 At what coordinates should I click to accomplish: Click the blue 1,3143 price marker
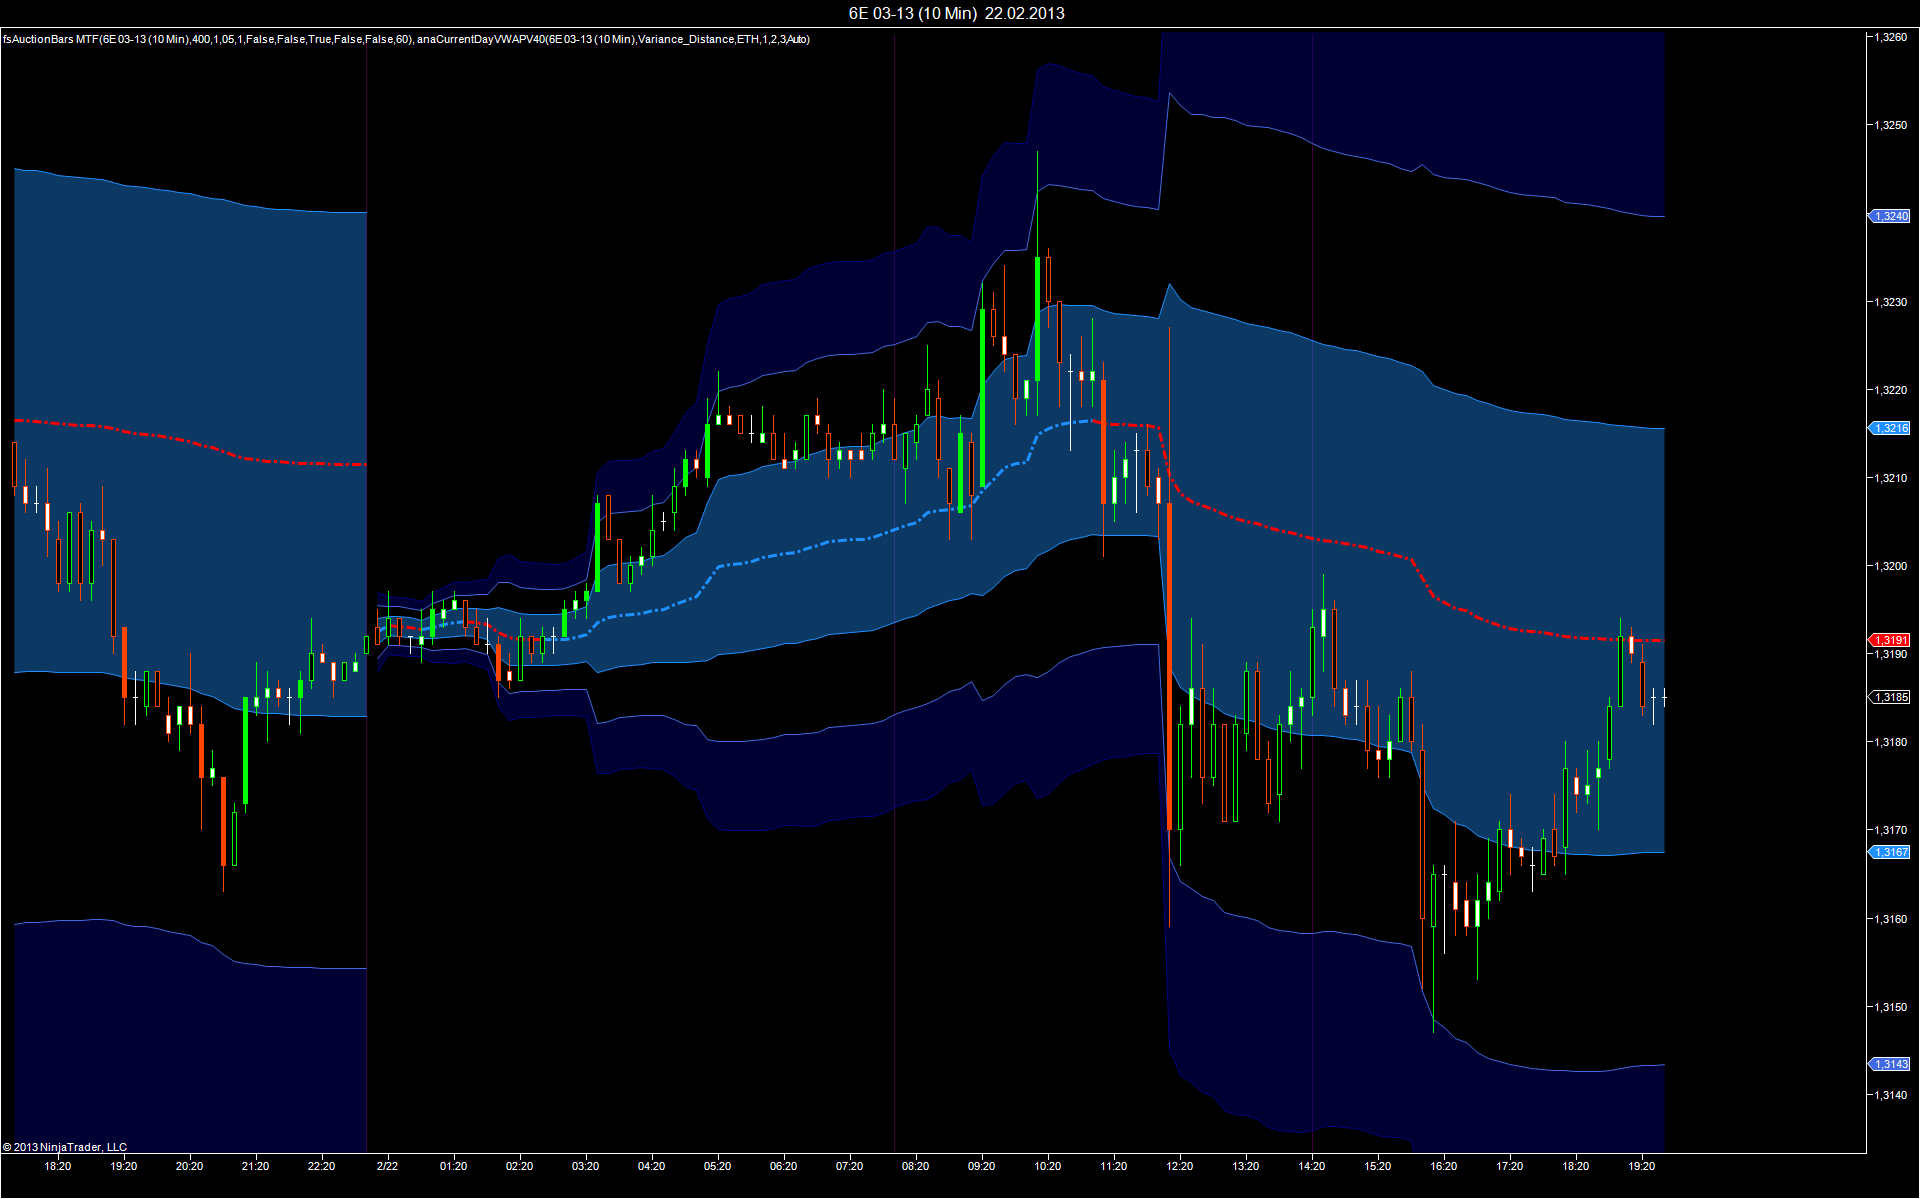click(1890, 1064)
